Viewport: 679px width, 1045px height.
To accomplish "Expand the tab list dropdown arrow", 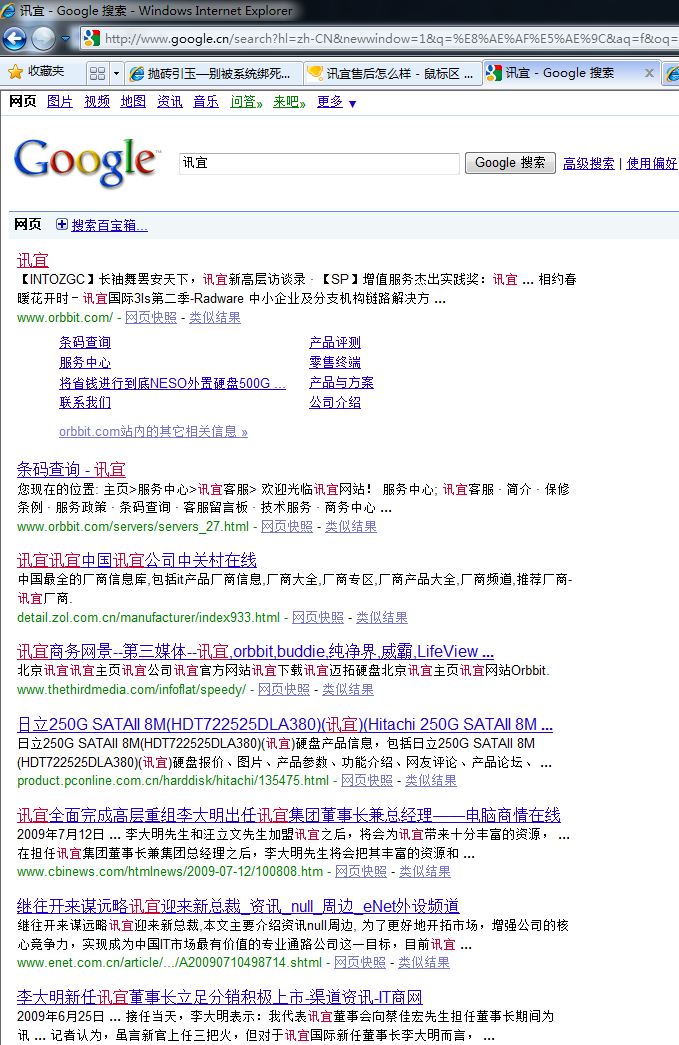I will click(x=116, y=73).
